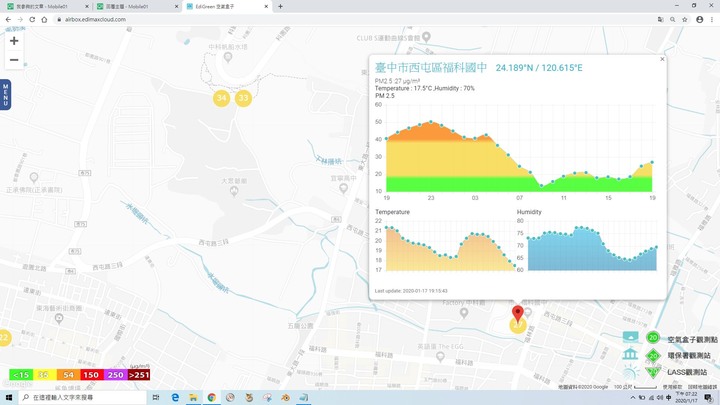Click the taskbar clock showing 07:22
The image size is (720, 405).
pos(686,397)
